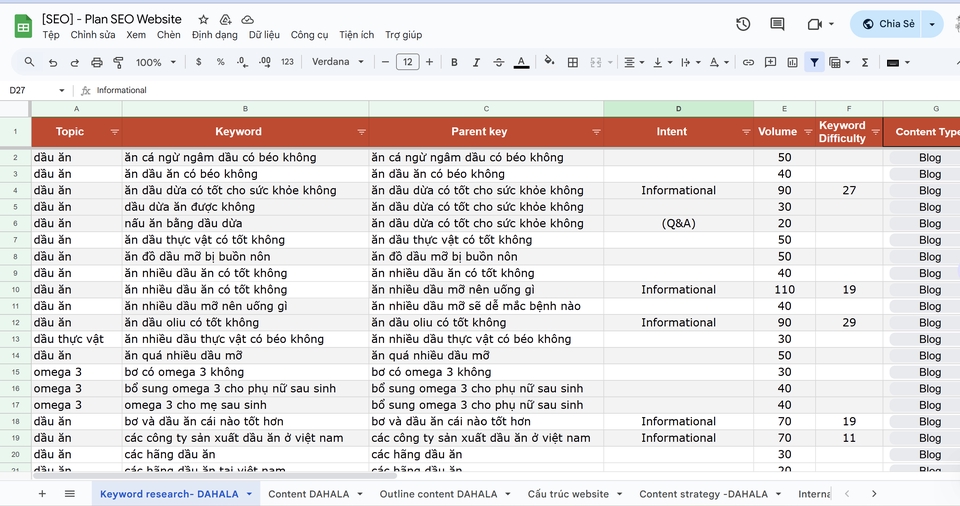Image resolution: width=960 pixels, height=506 pixels.
Task: Redo the last action
Action: pyautogui.click(x=75, y=62)
